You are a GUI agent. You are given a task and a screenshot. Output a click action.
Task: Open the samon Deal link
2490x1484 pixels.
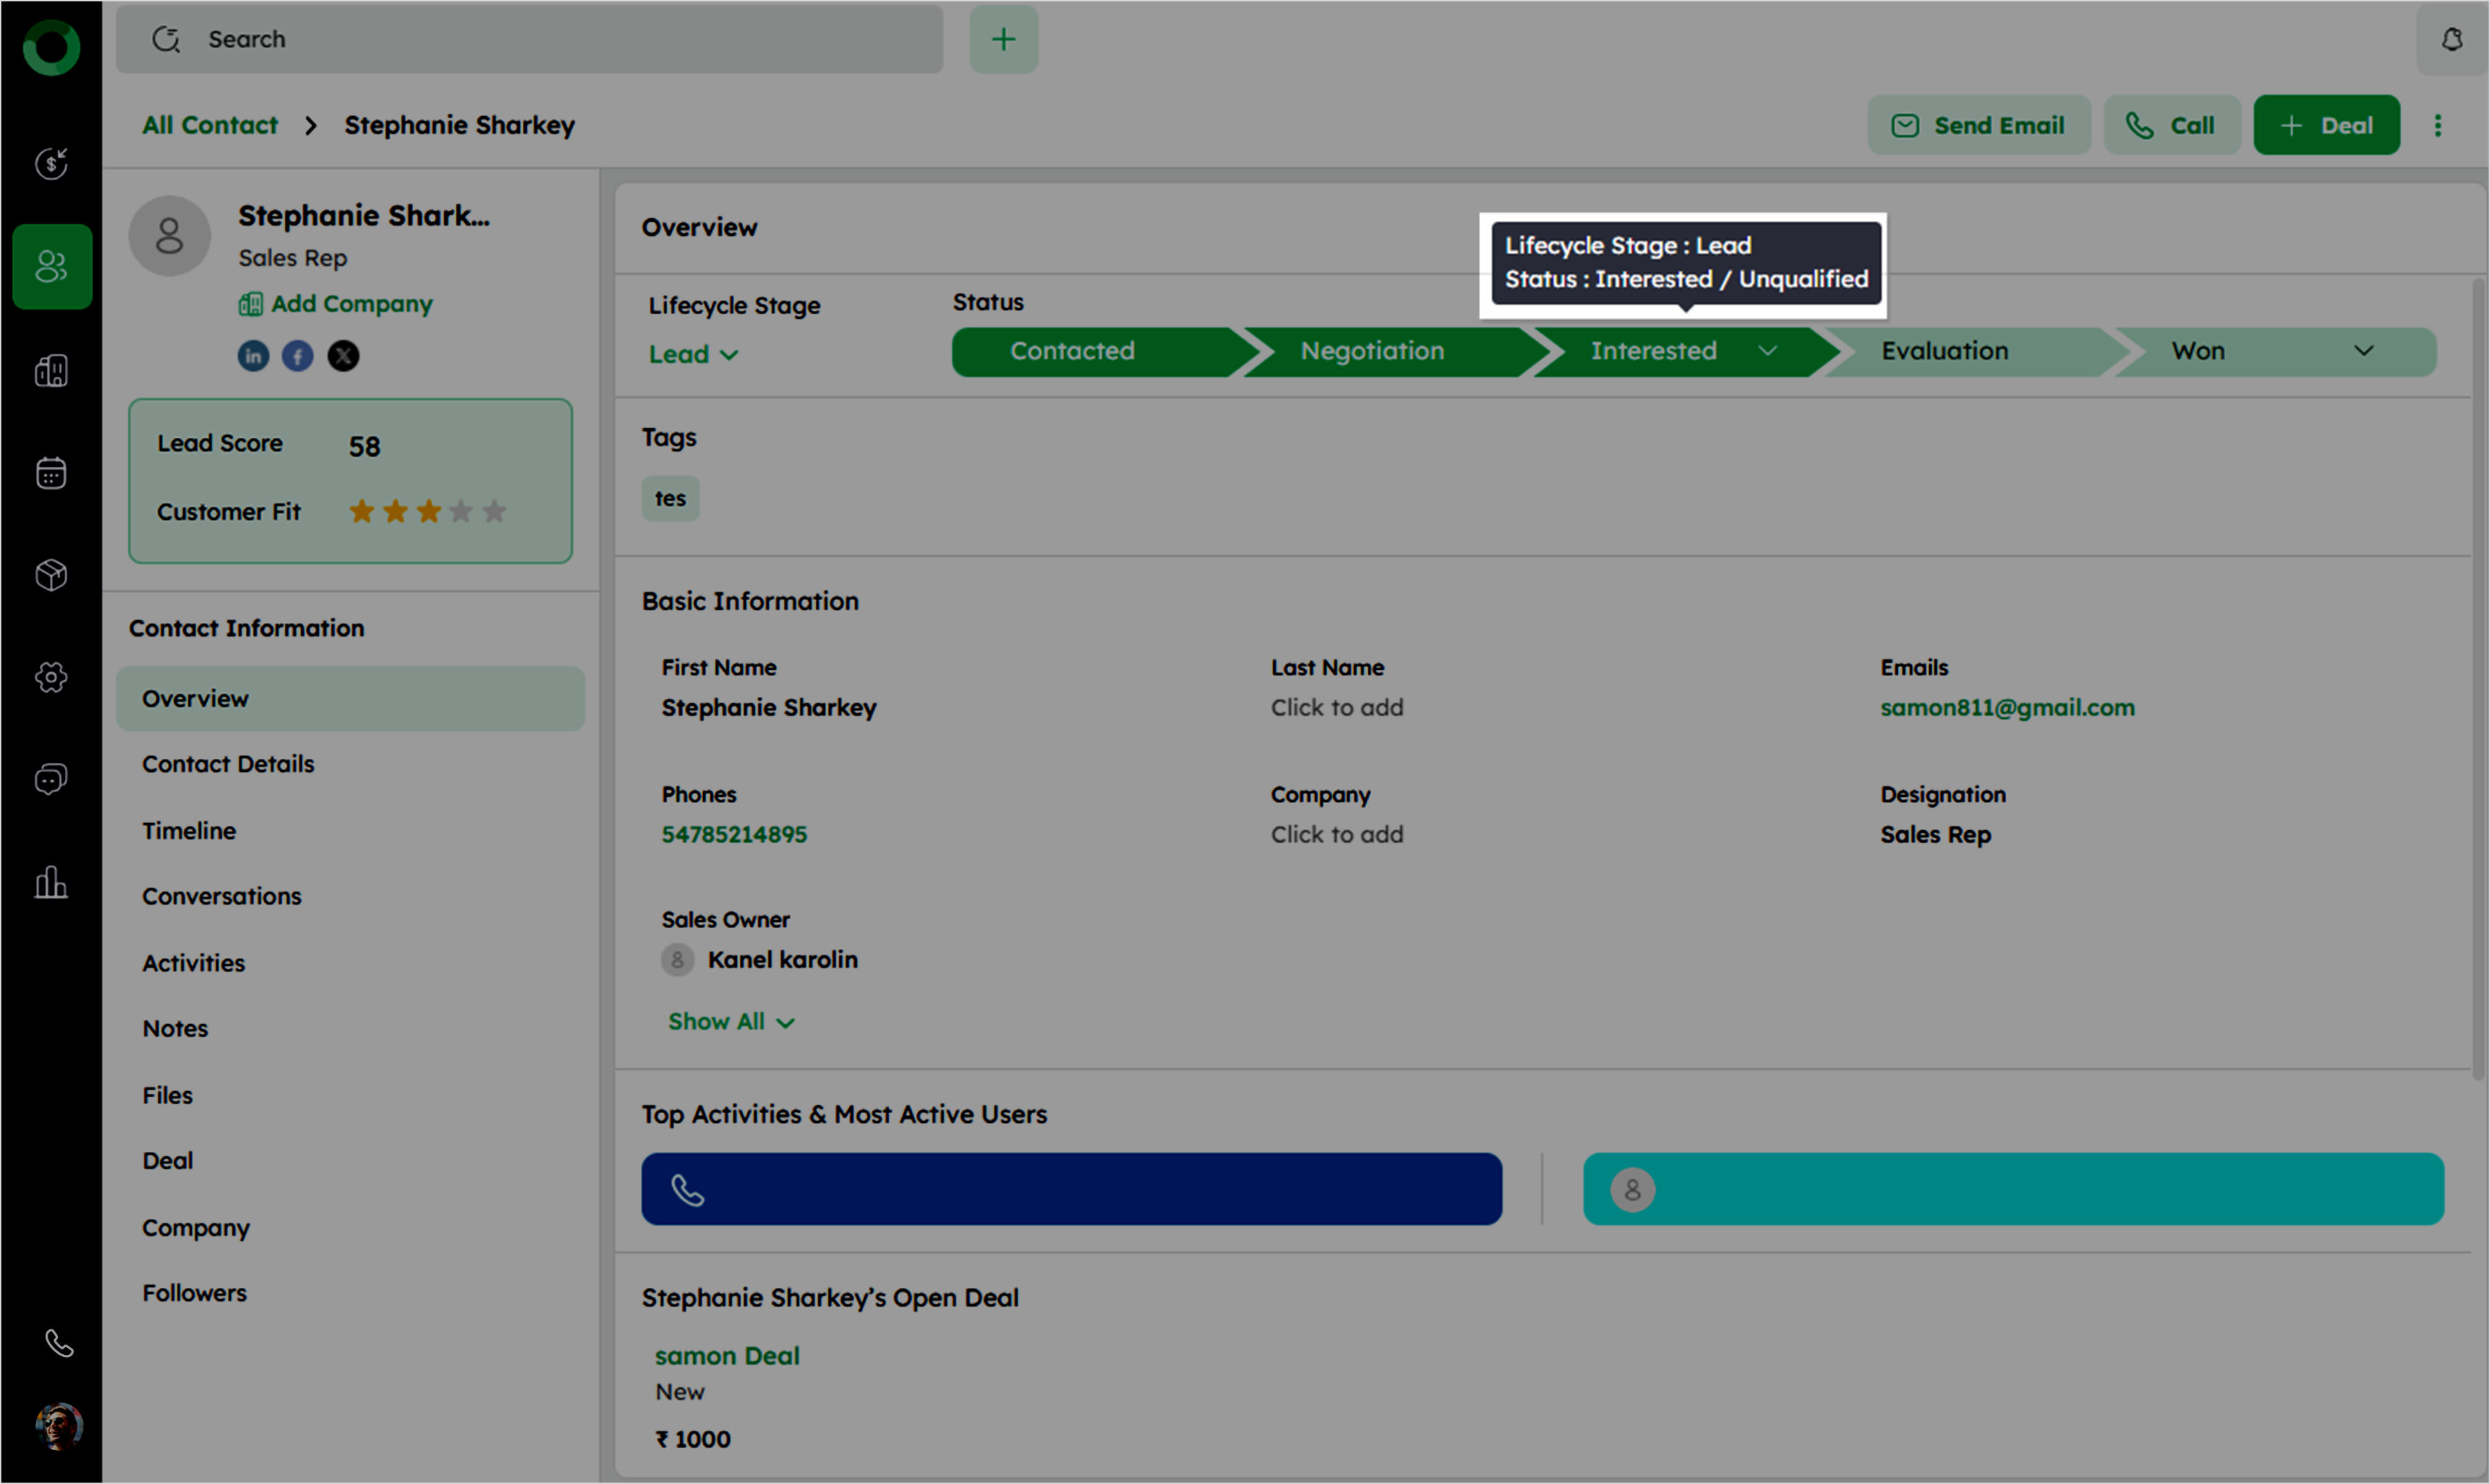727,1356
